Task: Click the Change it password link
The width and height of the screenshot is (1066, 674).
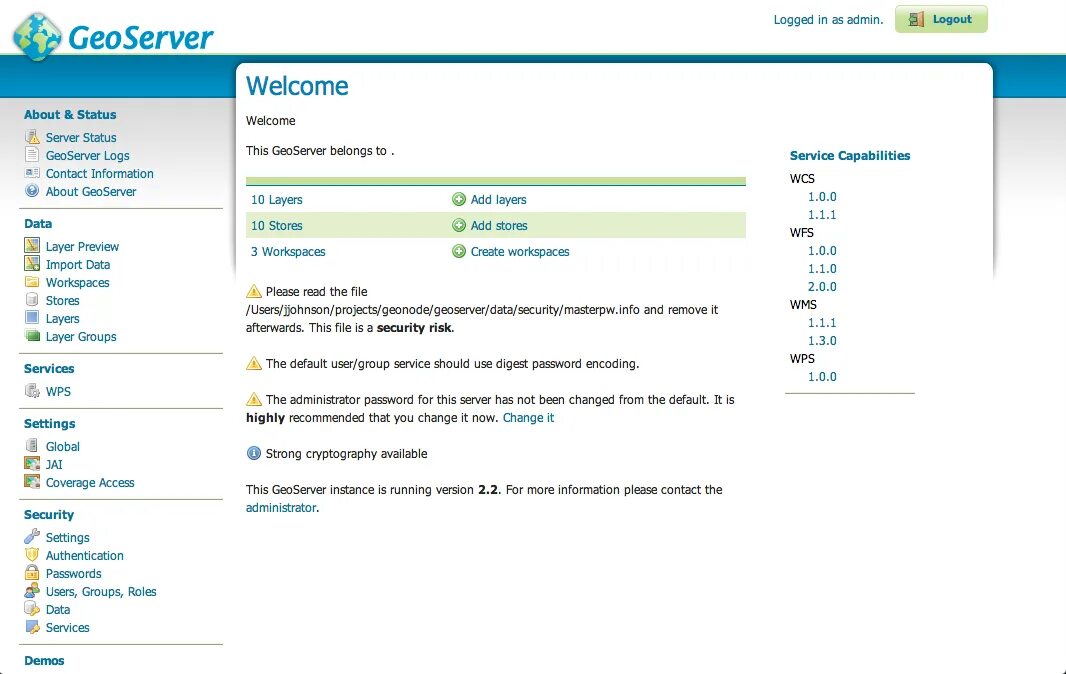Action: pos(528,418)
